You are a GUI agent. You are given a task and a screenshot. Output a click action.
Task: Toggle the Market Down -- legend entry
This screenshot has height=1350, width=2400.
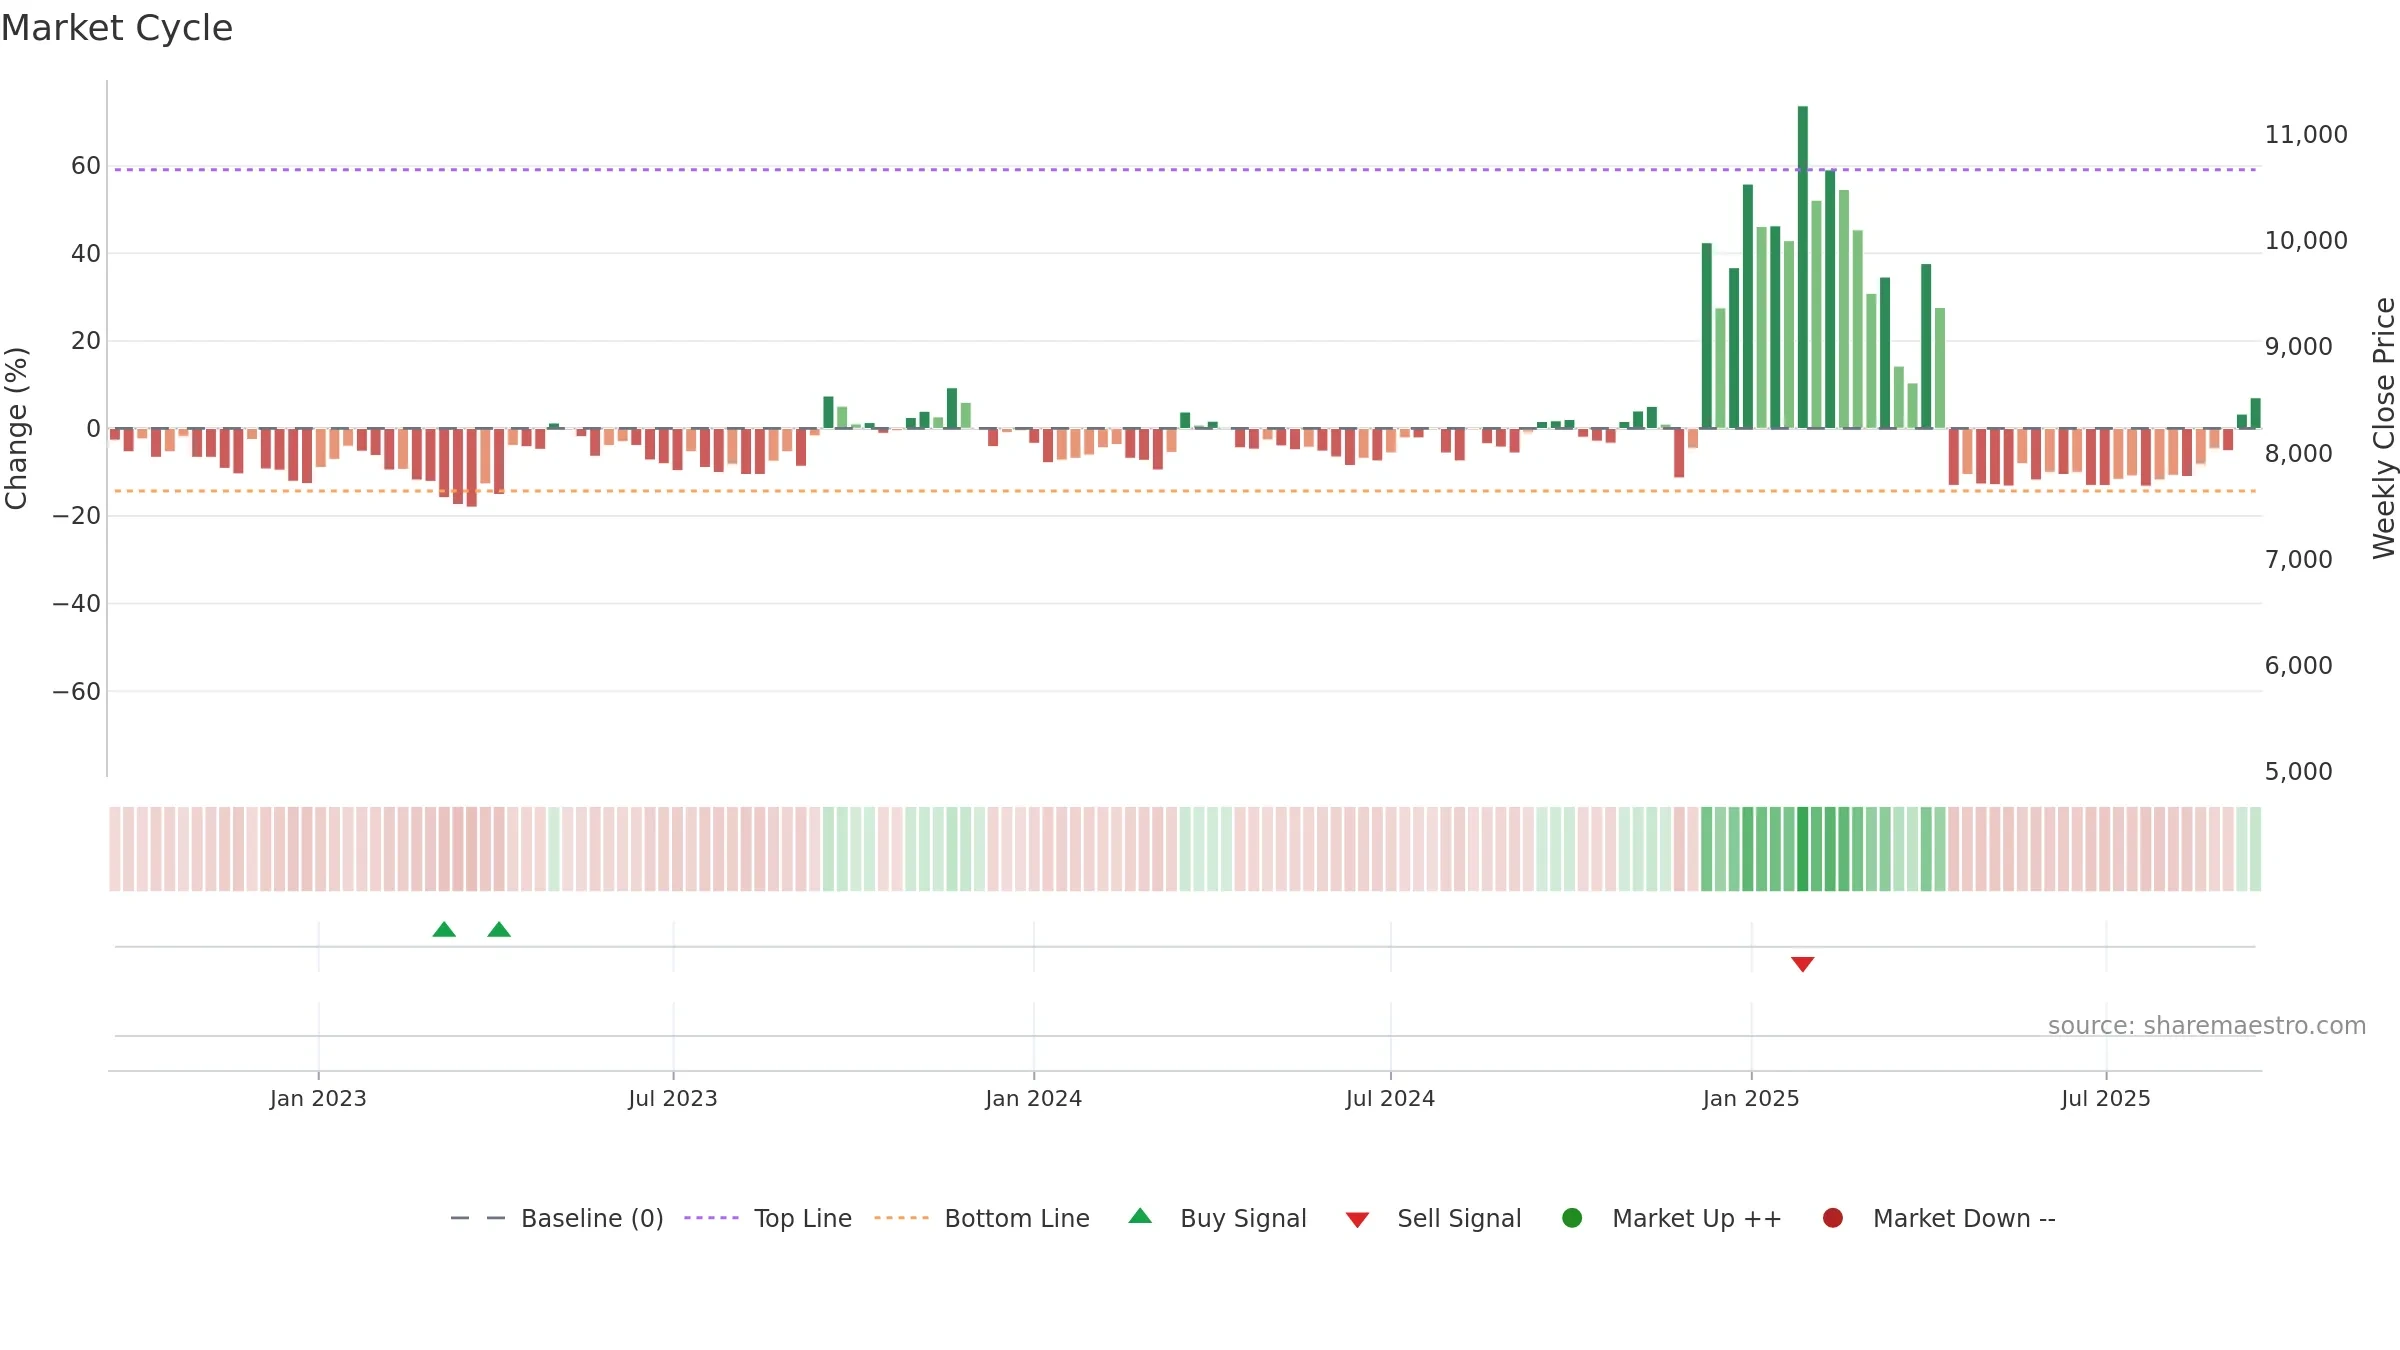point(1939,1218)
